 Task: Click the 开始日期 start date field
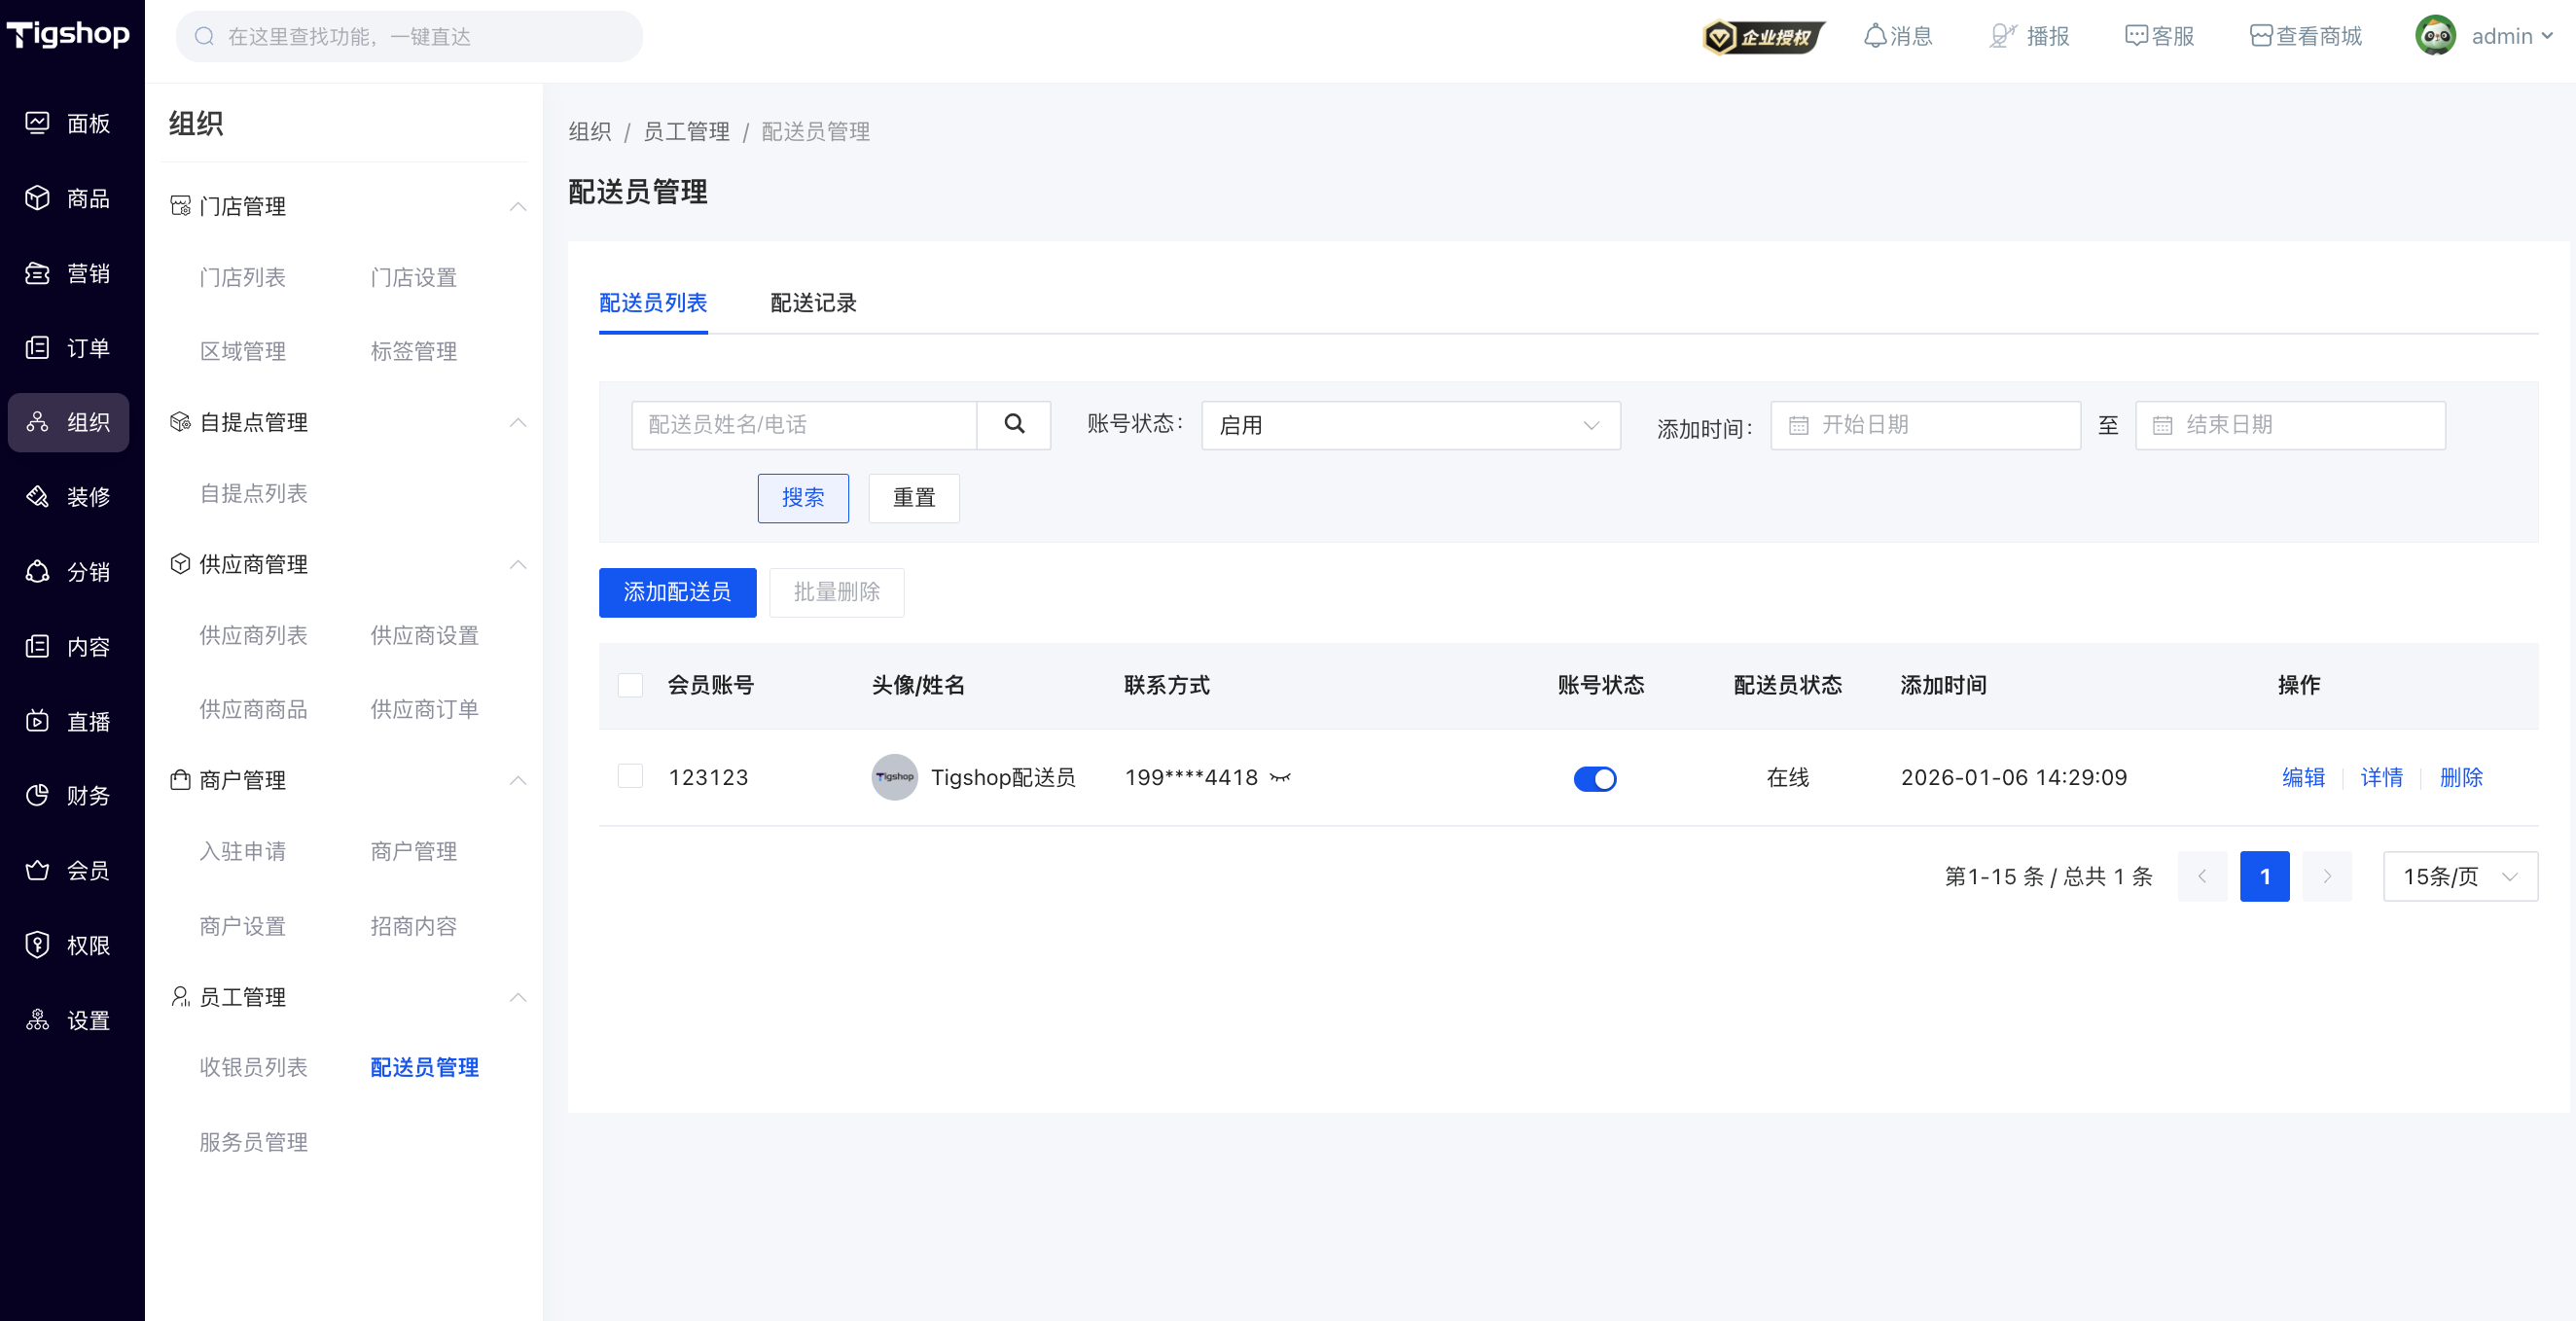pyautogui.click(x=1925, y=425)
